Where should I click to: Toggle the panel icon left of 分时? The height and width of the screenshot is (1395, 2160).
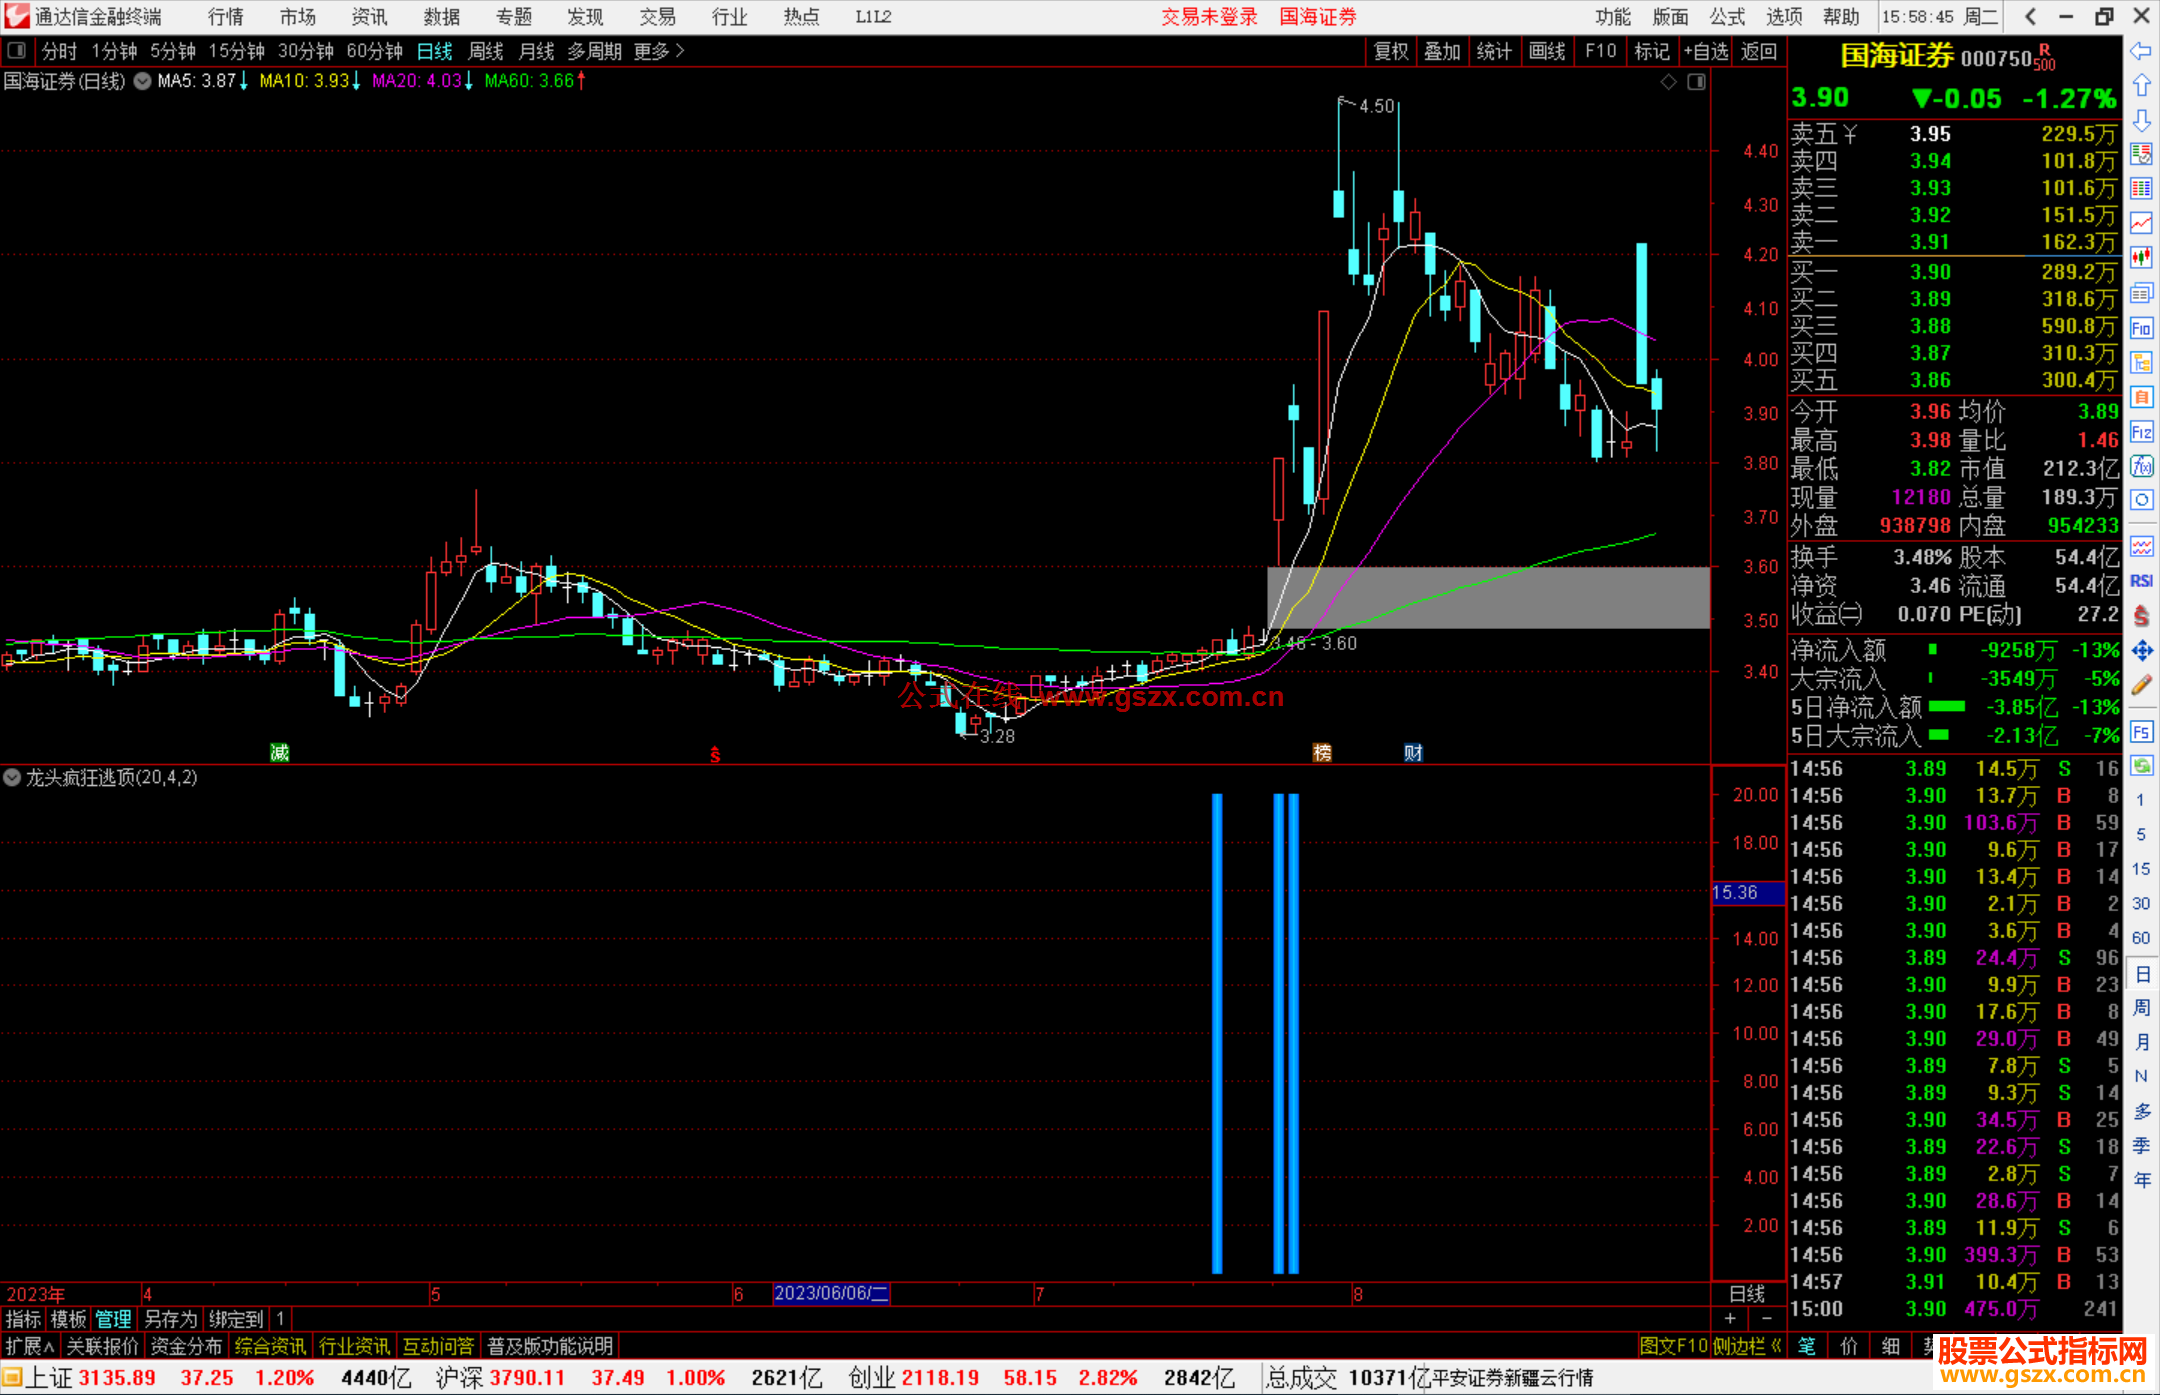(x=17, y=51)
